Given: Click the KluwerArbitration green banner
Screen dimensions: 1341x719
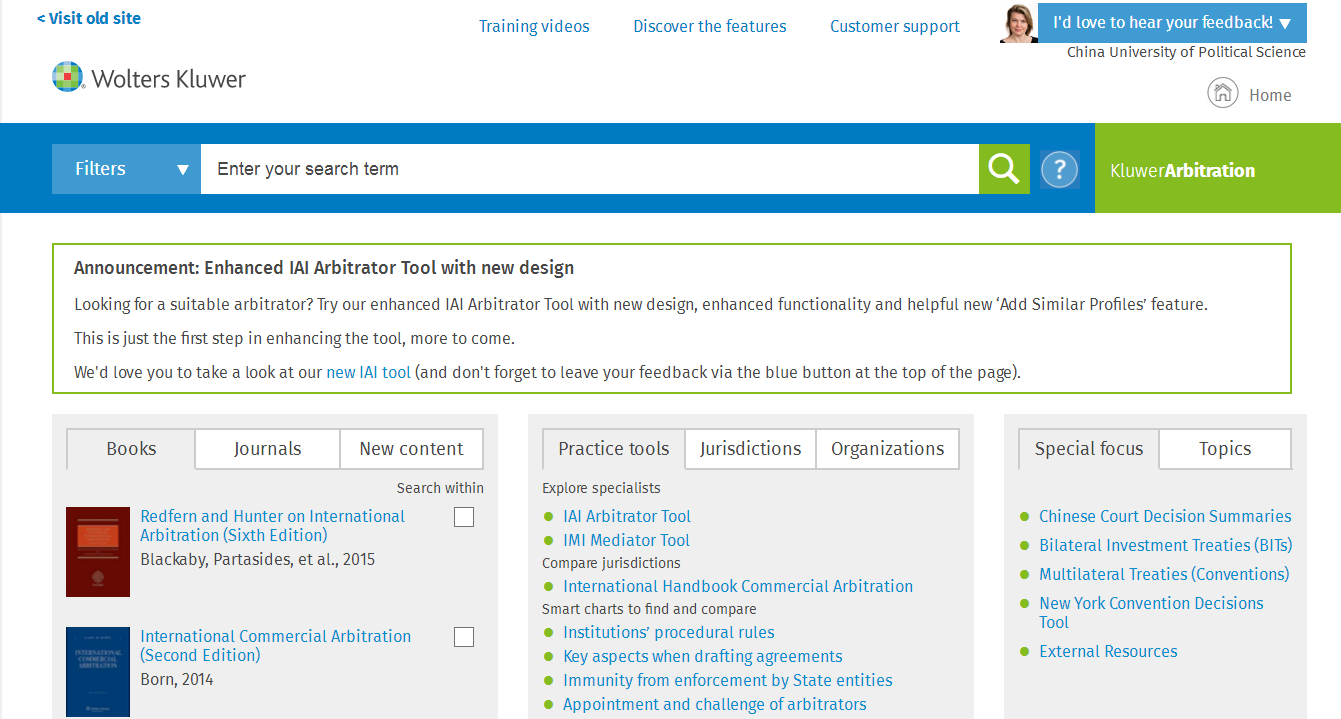Looking at the screenshot, I should pos(1218,168).
